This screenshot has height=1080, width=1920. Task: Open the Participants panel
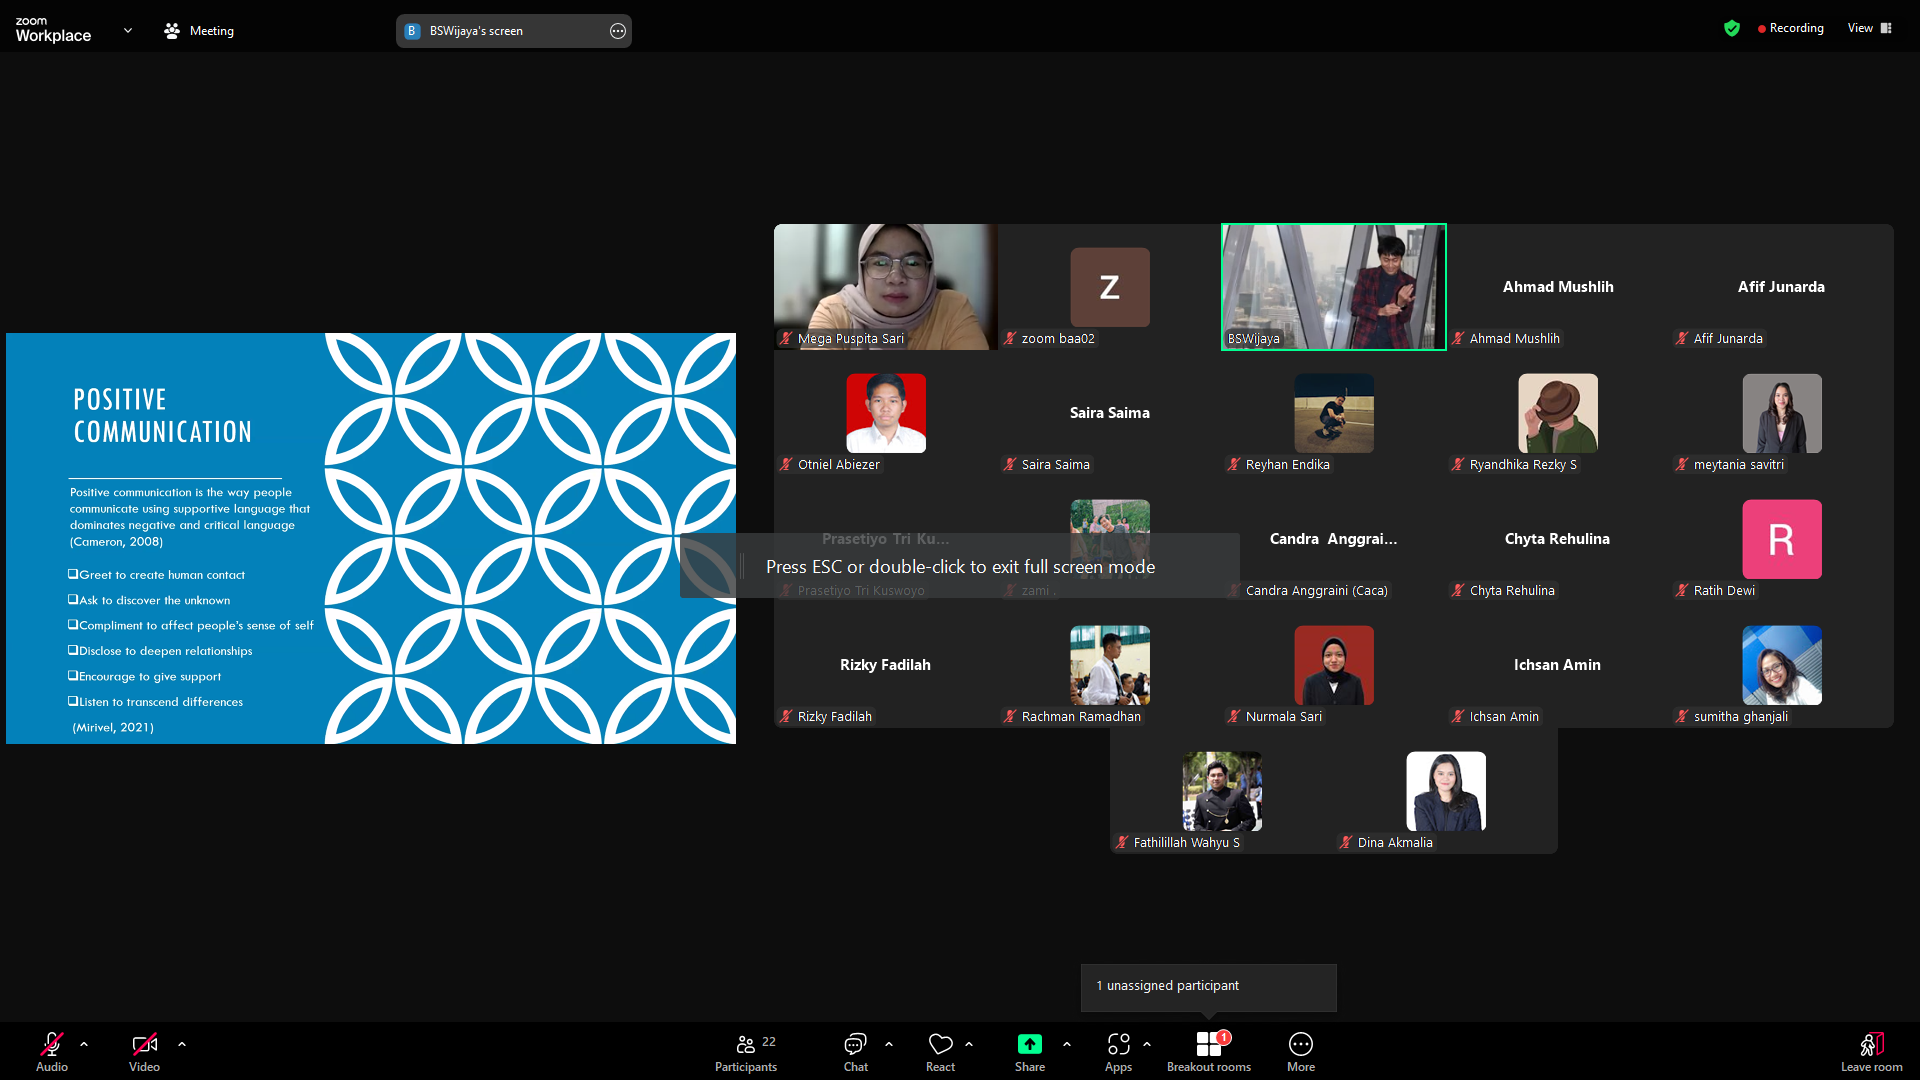click(x=746, y=1052)
